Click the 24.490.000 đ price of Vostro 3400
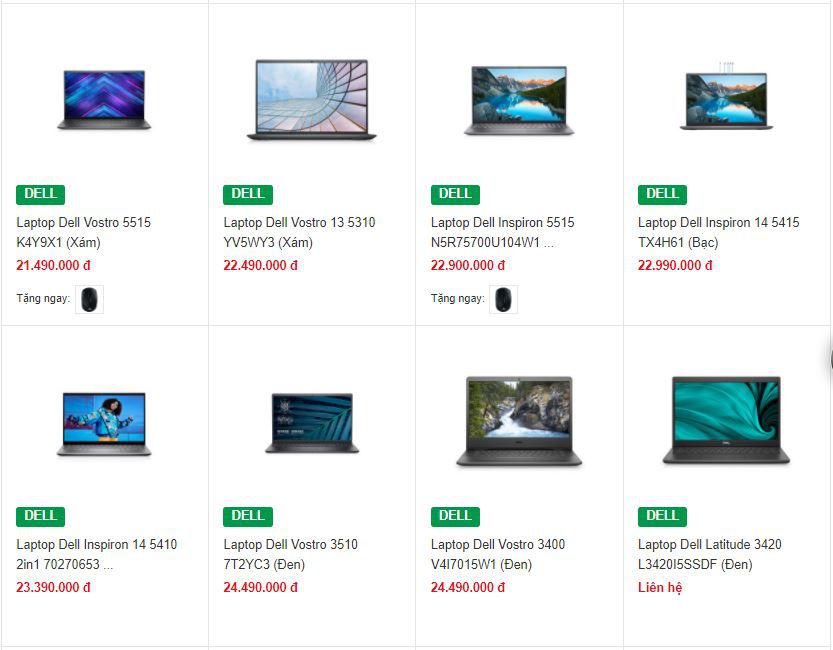The image size is (833, 650). click(468, 587)
